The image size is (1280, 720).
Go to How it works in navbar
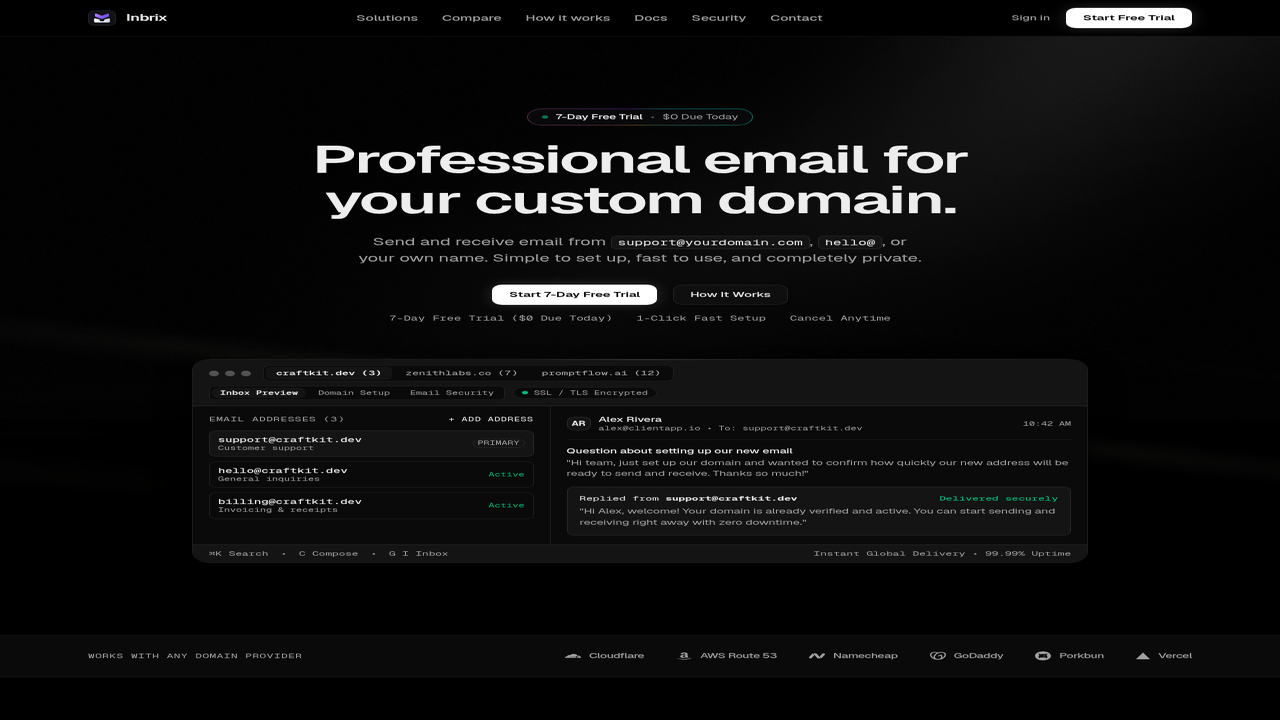point(568,18)
